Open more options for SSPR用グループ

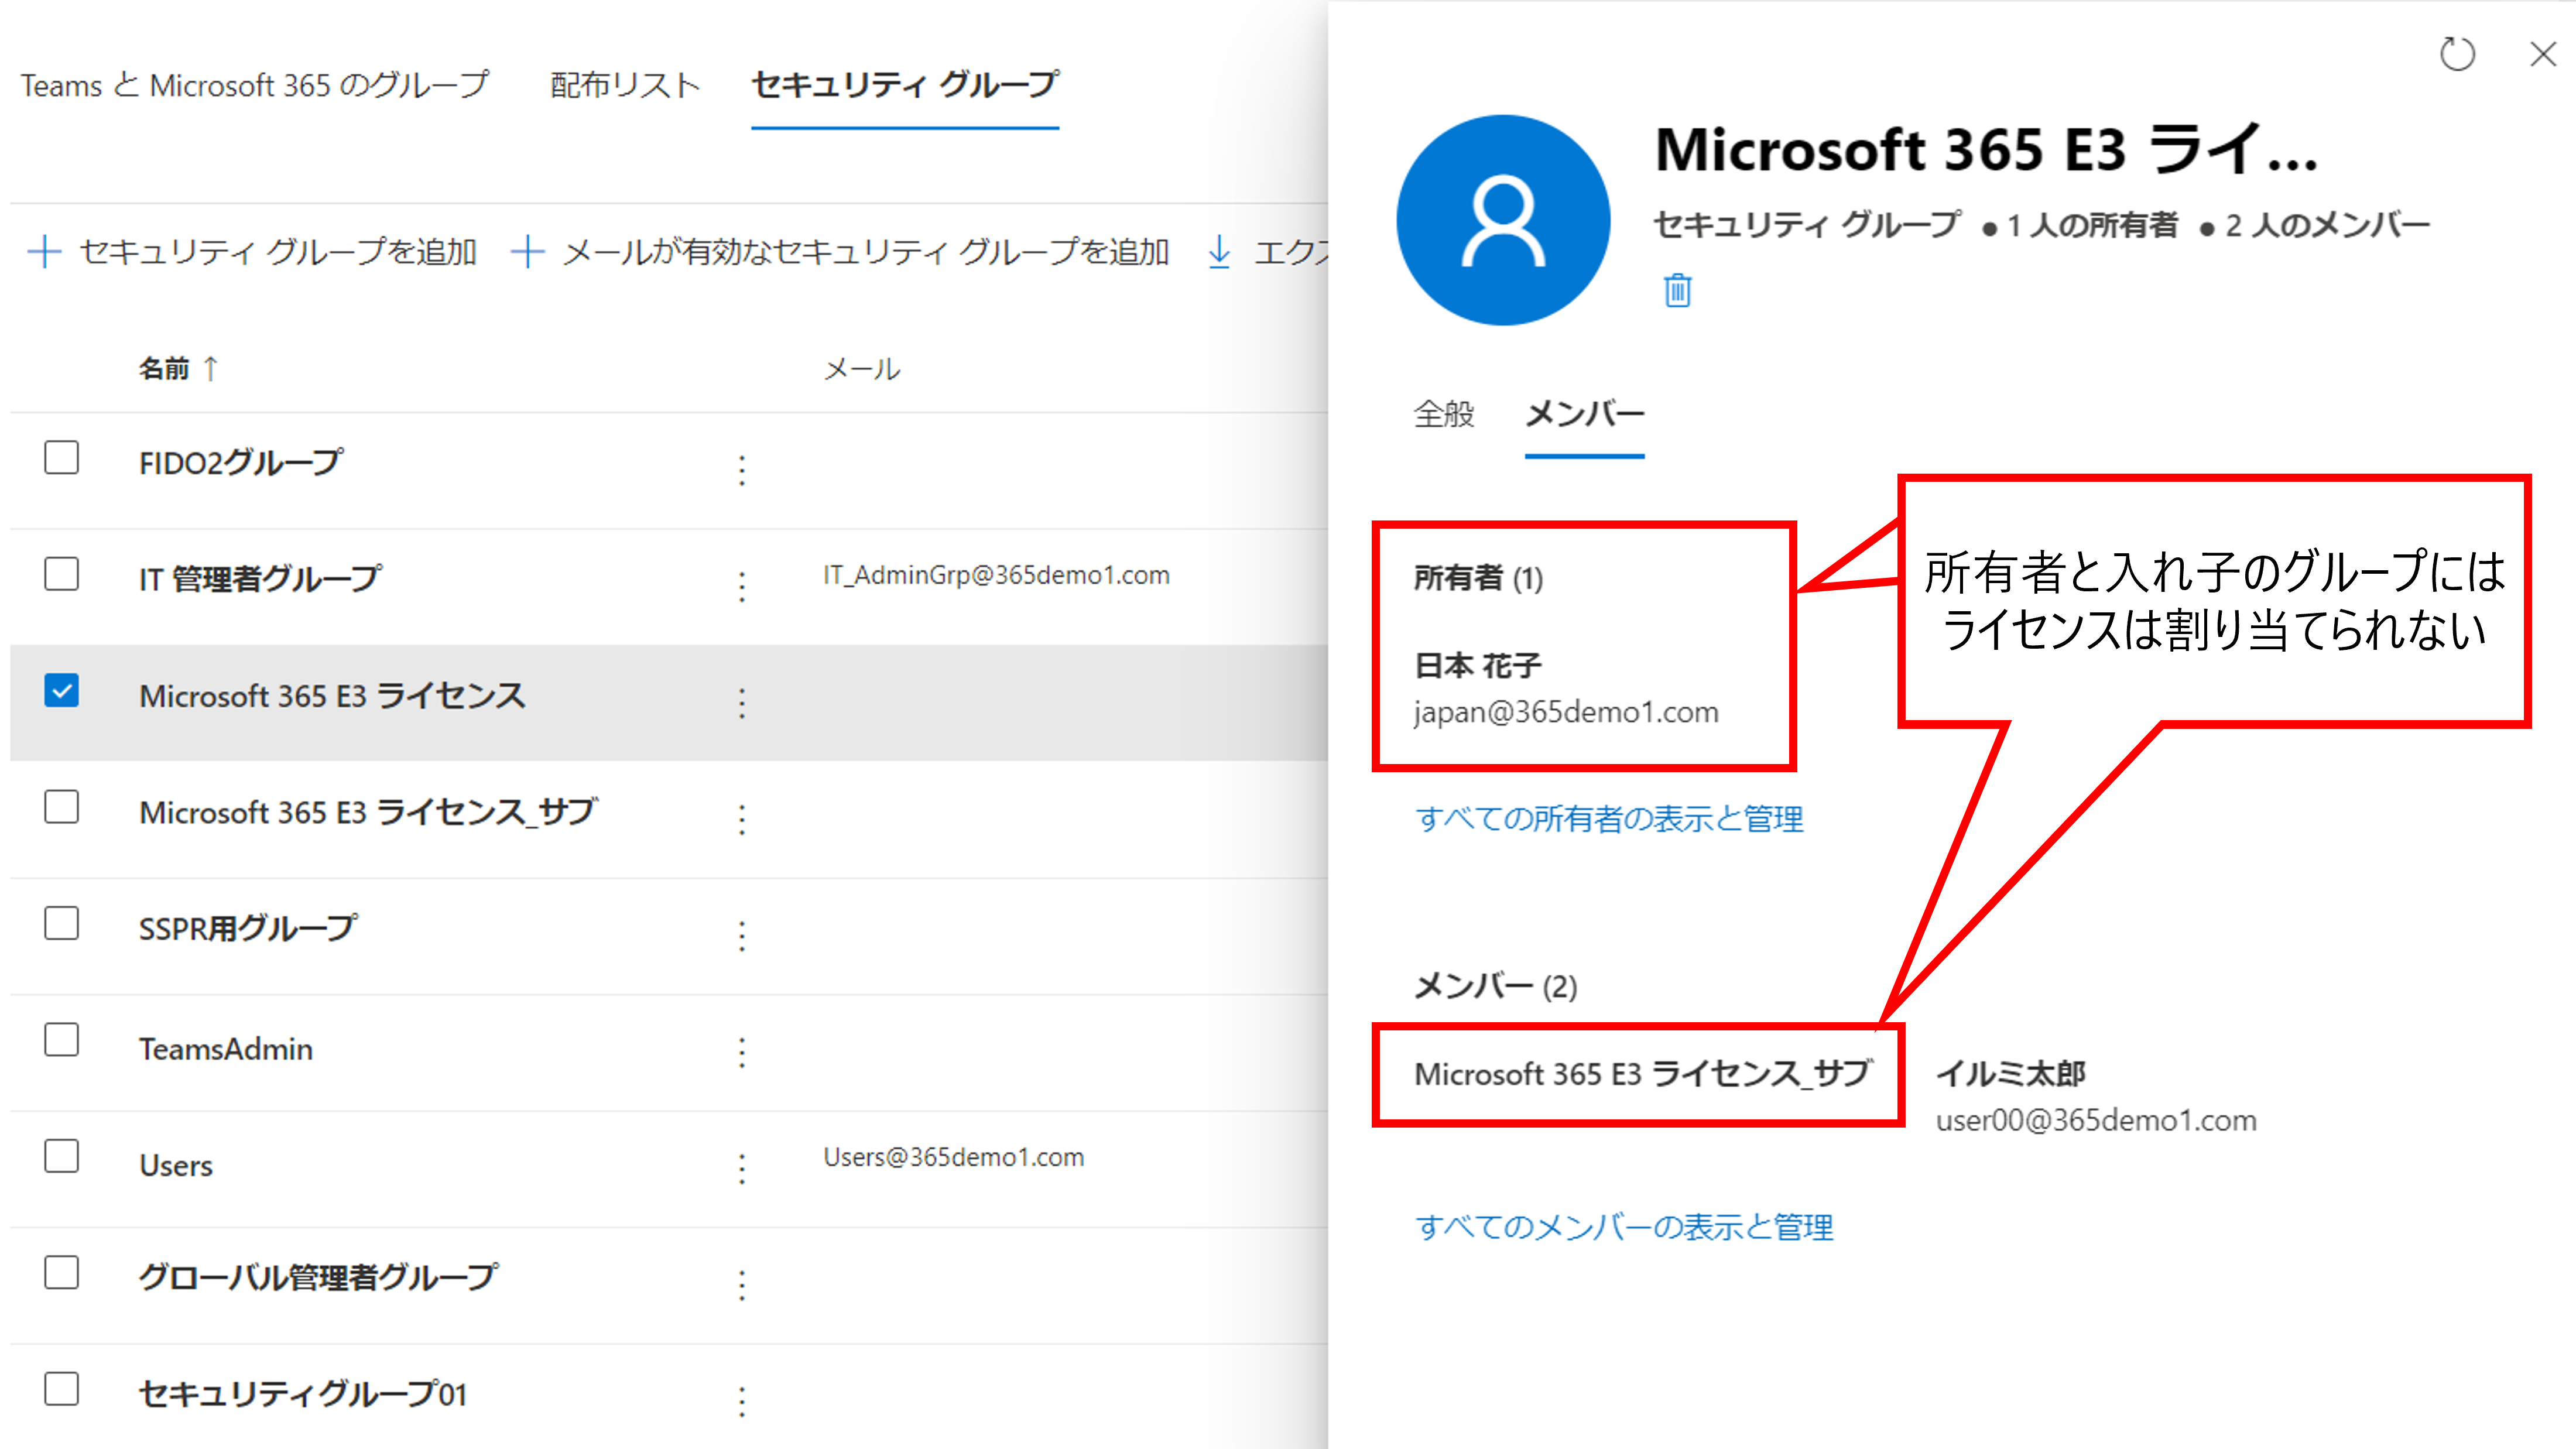742,935
